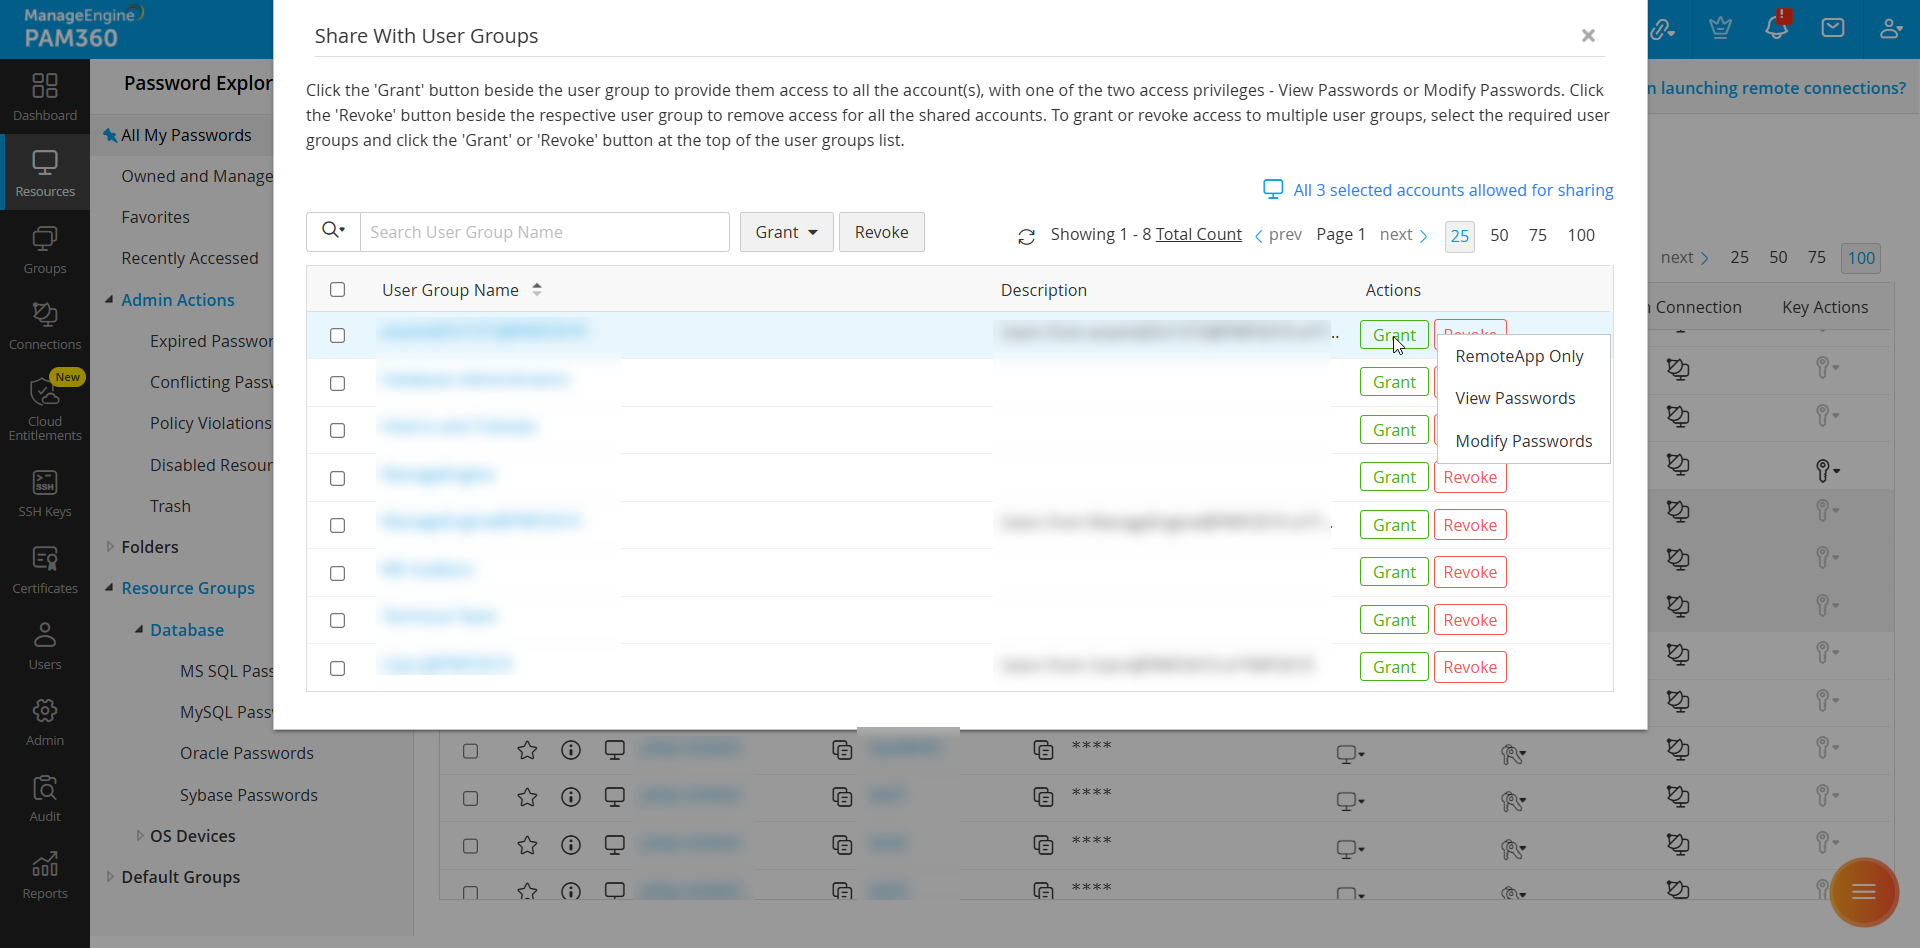Tick the last user group row checkbox
The height and width of the screenshot is (948, 1920).
337,668
